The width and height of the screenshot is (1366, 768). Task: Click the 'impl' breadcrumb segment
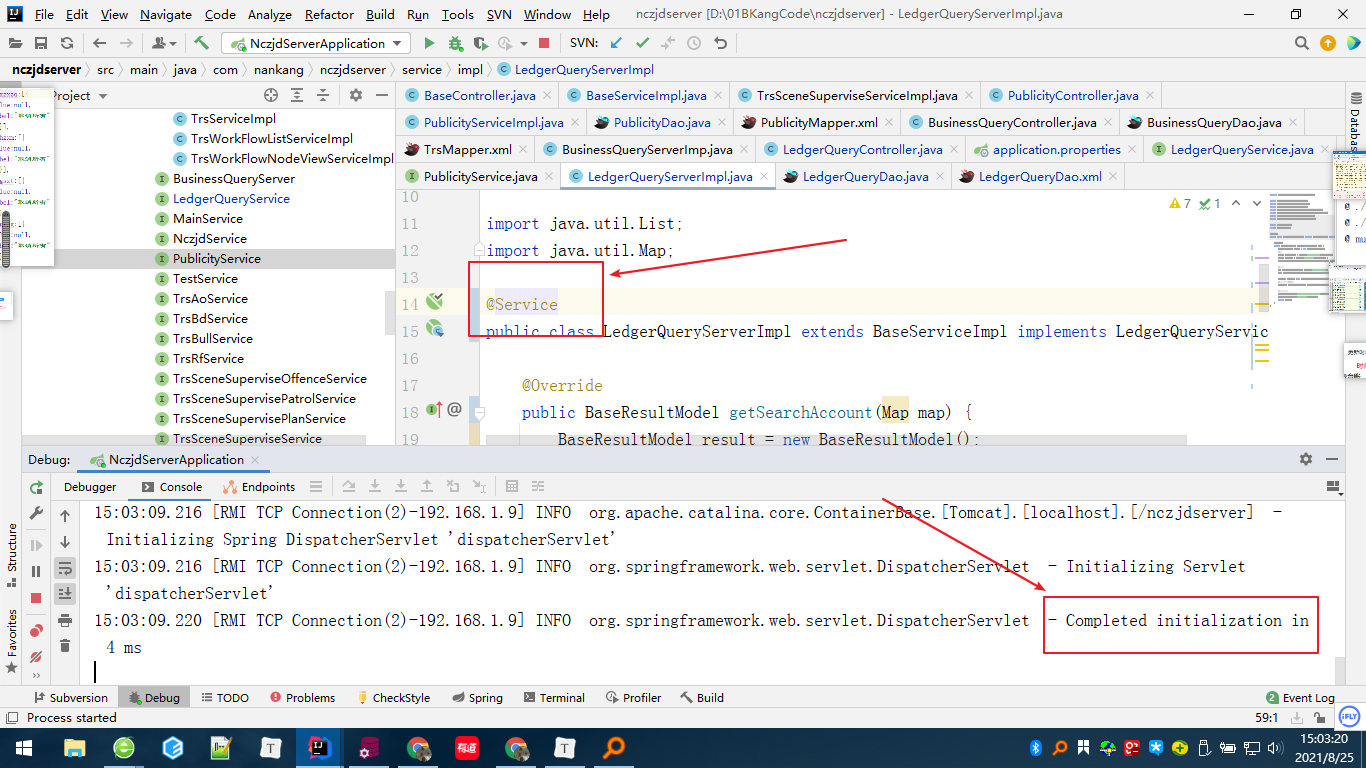[470, 69]
